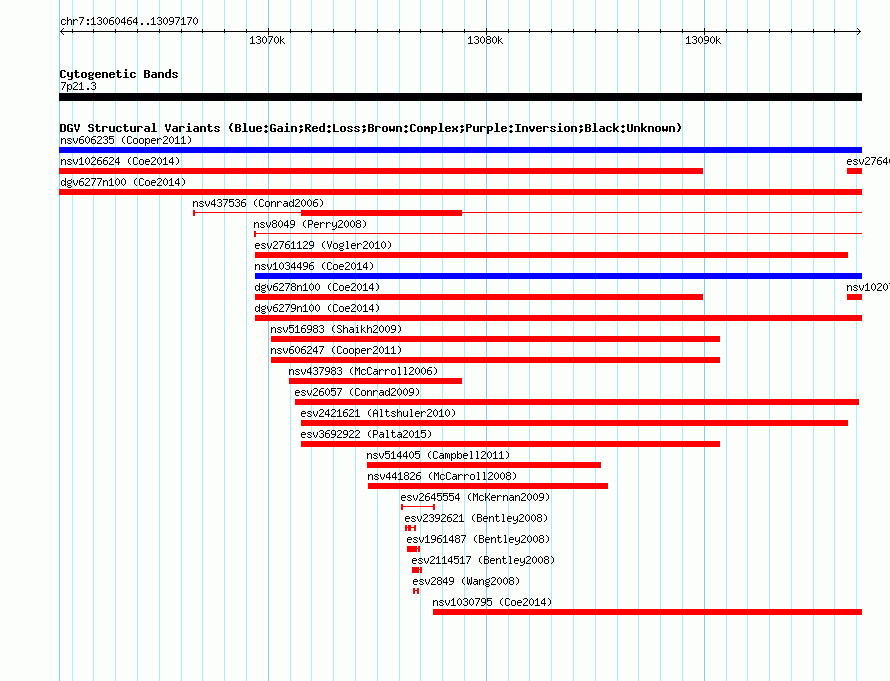Select the red bar for nsv1030795
890x681 pixels.
click(x=648, y=612)
